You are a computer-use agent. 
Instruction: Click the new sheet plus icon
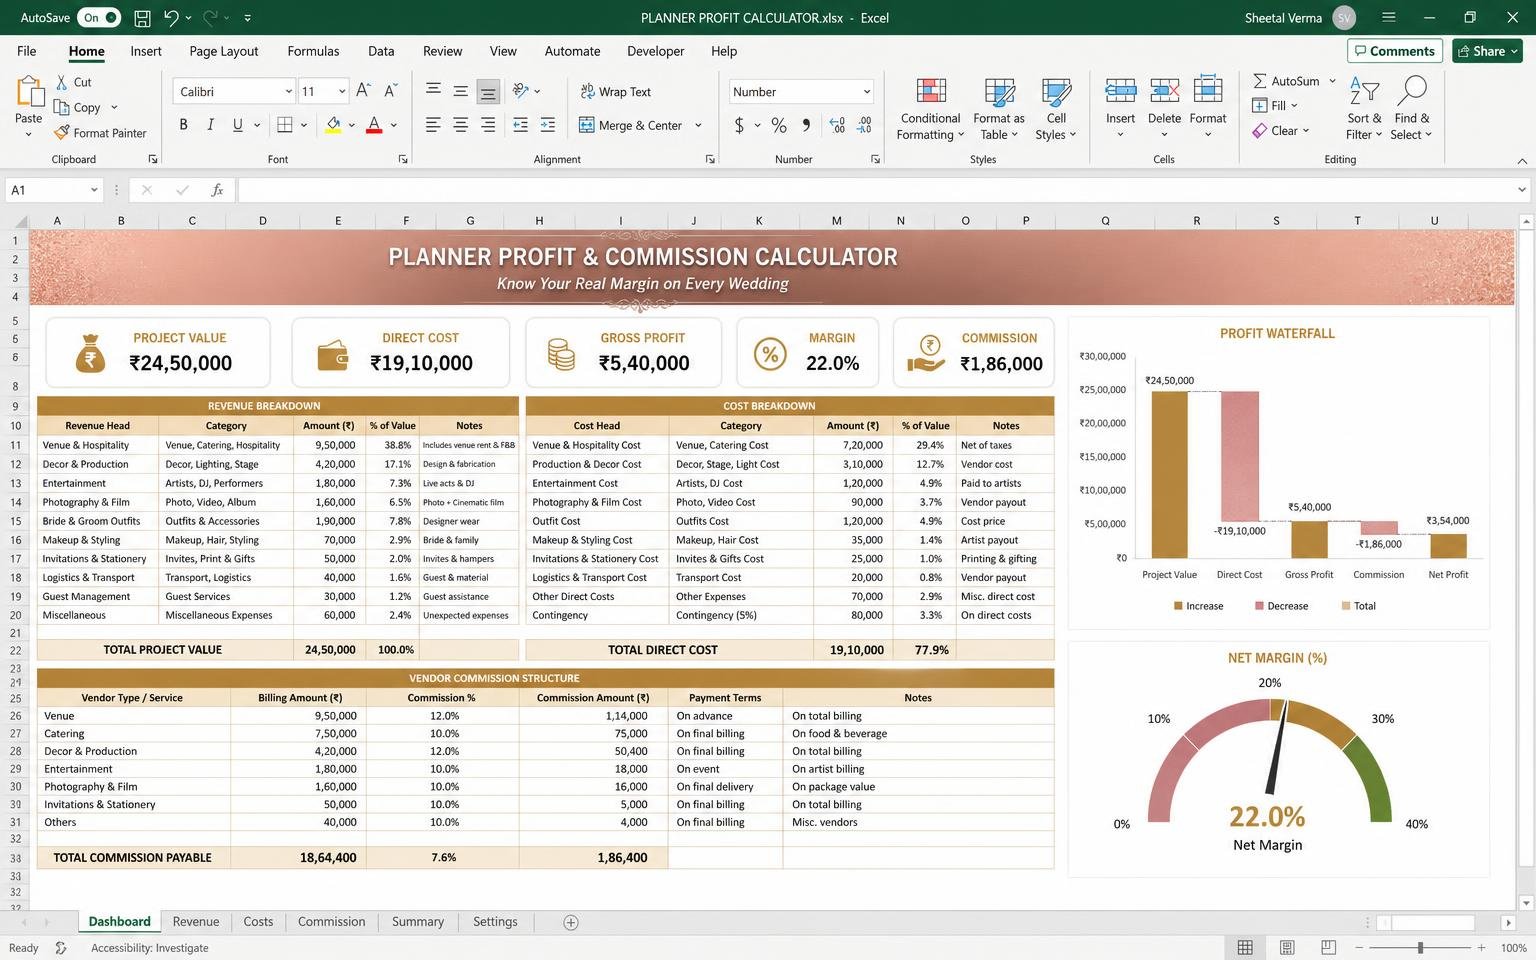pos(571,922)
